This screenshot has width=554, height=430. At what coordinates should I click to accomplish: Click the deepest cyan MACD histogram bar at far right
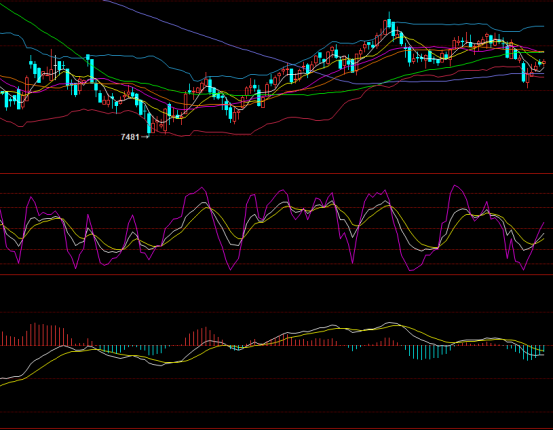(528, 353)
